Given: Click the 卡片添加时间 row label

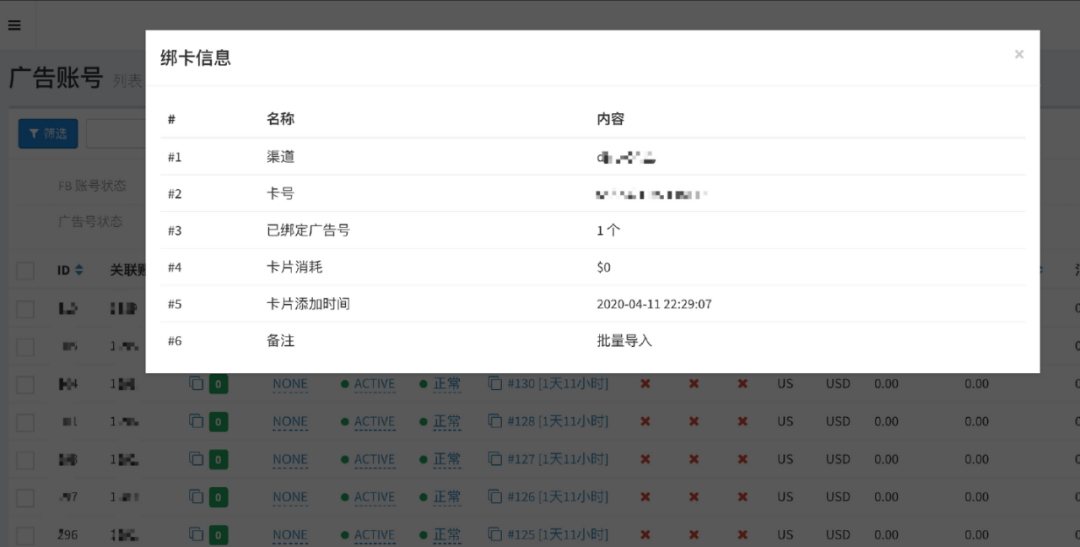Looking at the screenshot, I should (308, 304).
